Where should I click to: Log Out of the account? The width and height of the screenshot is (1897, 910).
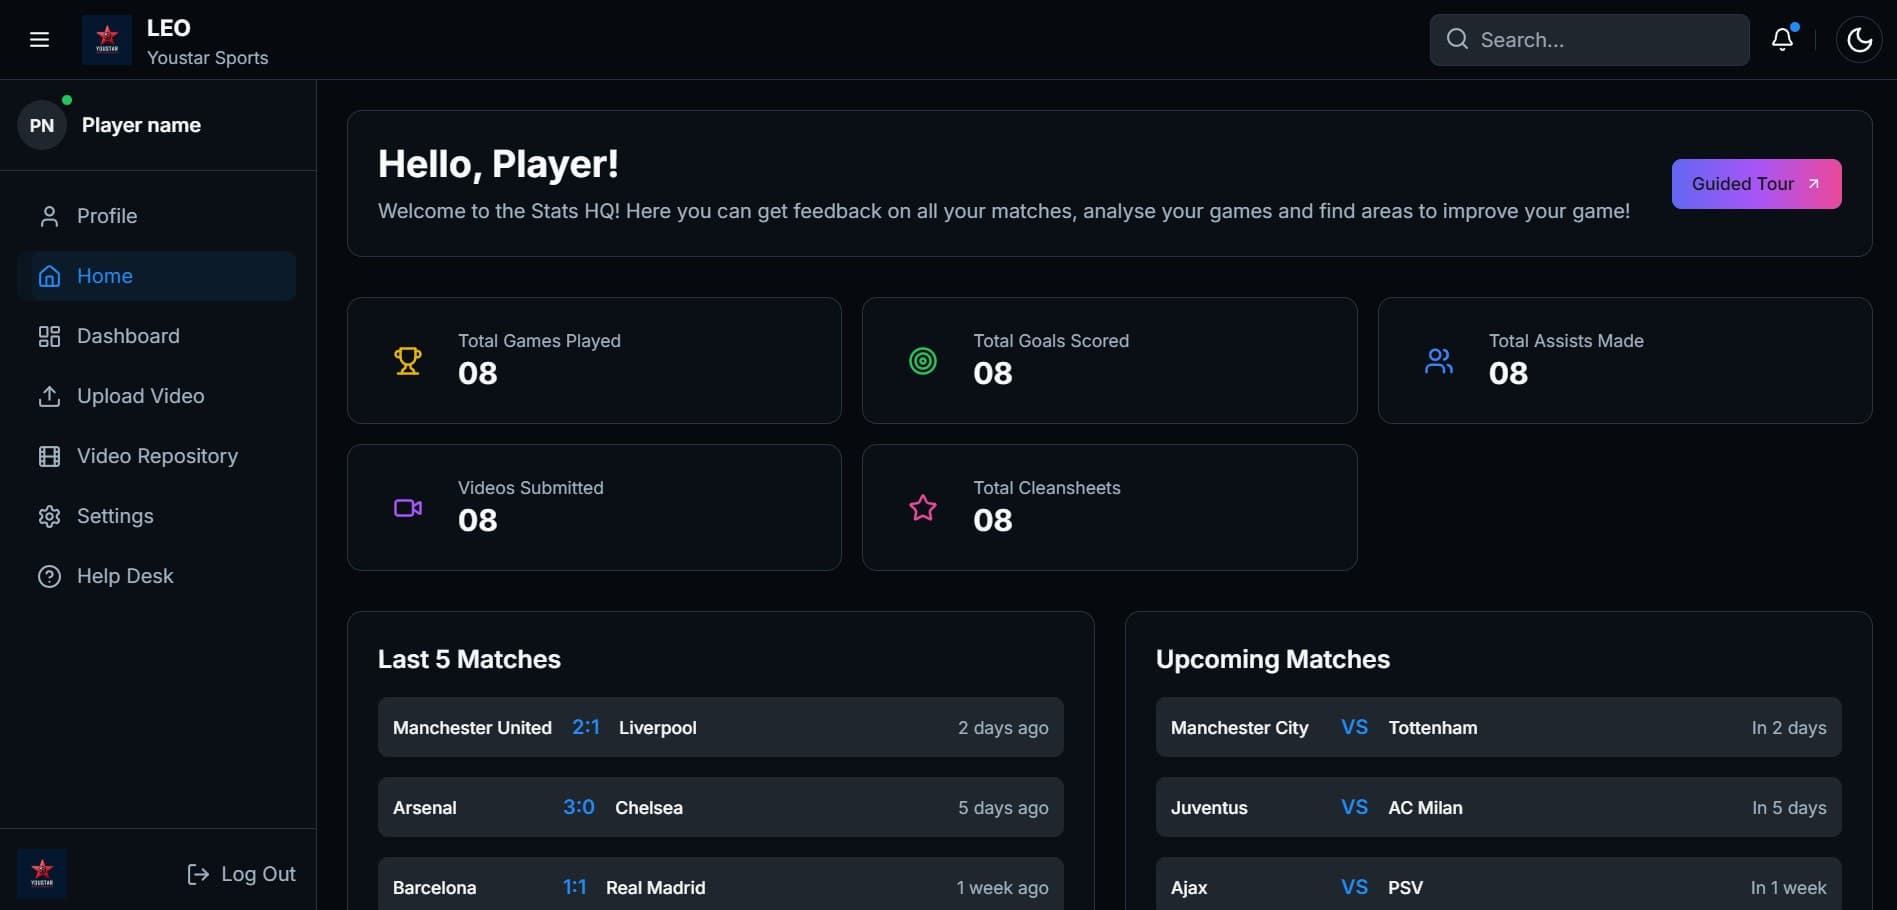point(241,874)
